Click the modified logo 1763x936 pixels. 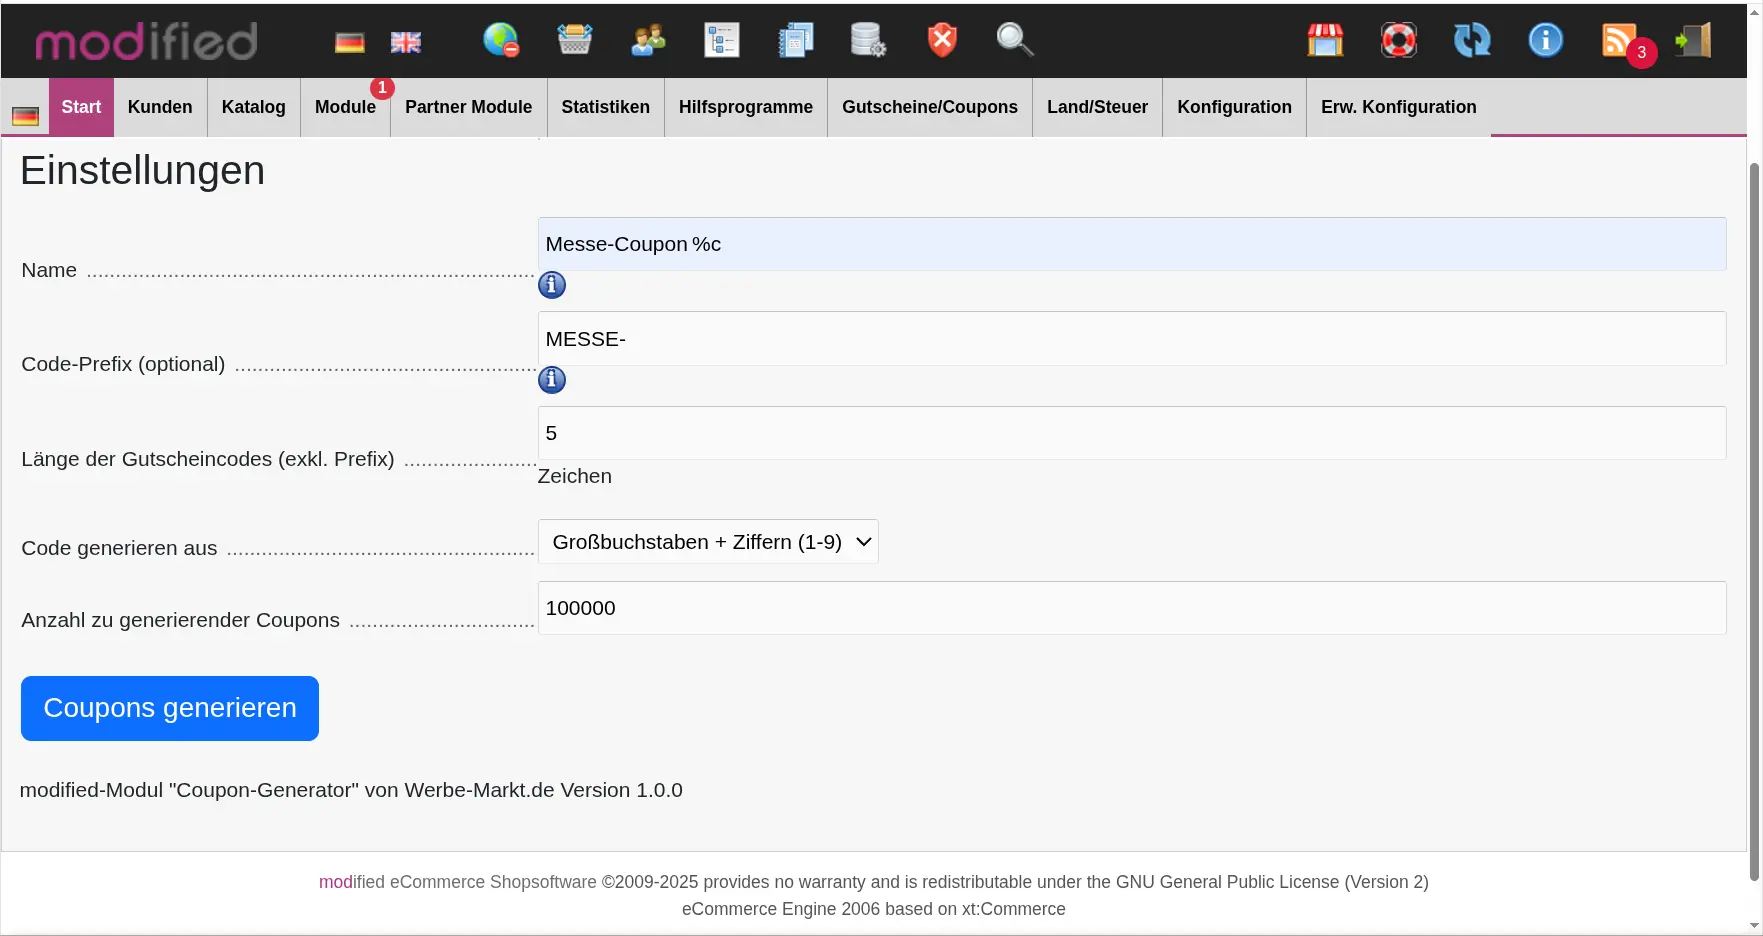(147, 41)
